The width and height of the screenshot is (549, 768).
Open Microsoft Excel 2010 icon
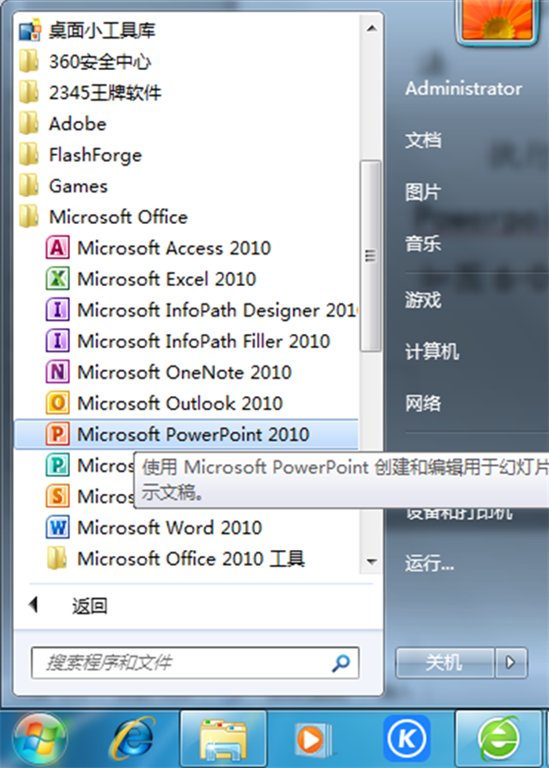pyautogui.click(x=57, y=279)
